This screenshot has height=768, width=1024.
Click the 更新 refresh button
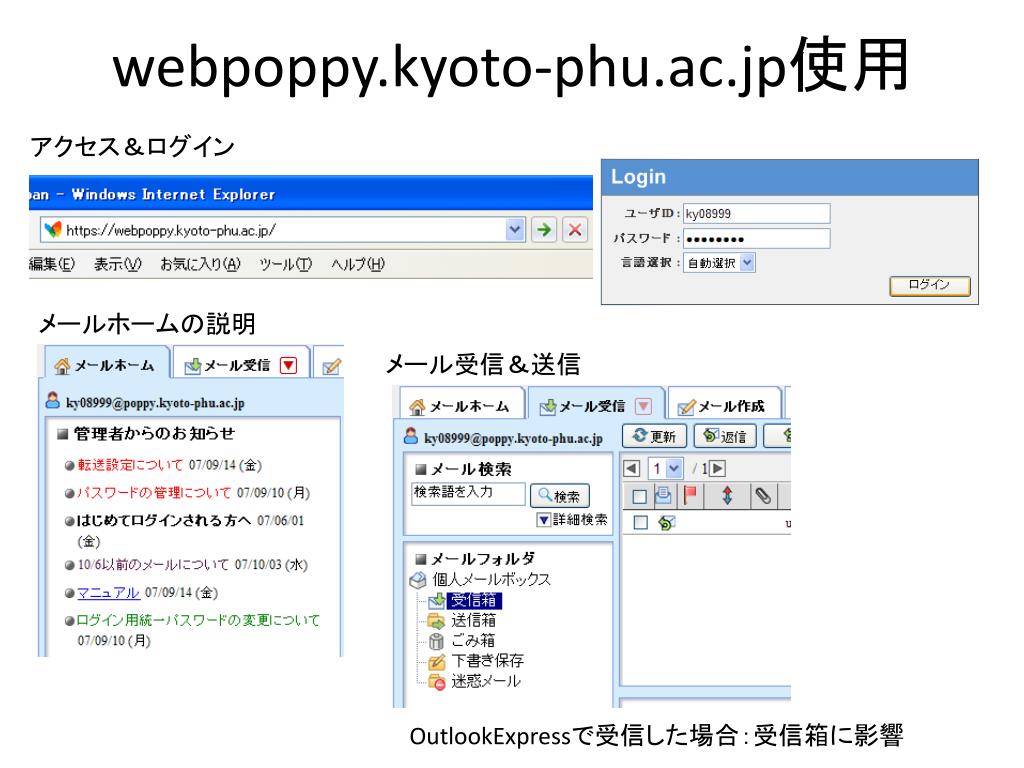coord(655,436)
